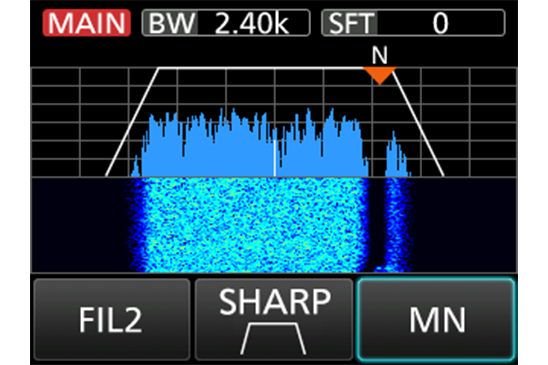Image resolution: width=548 pixels, height=365 pixels.
Task: Select the SFT shift value field
Action: click(x=413, y=23)
